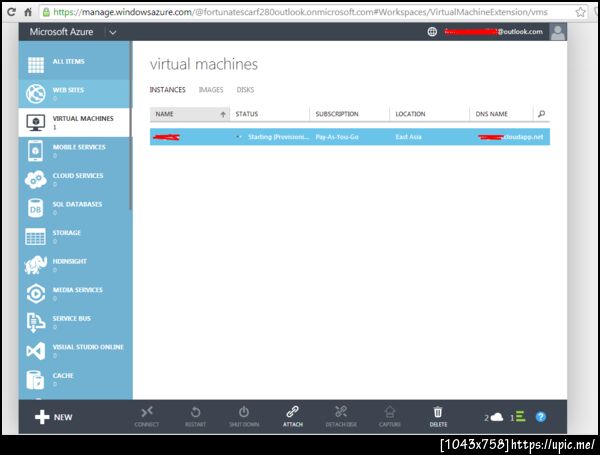Screen dimensions: 600x455
Task: Click the outlook.com account email
Action: [x=494, y=32]
